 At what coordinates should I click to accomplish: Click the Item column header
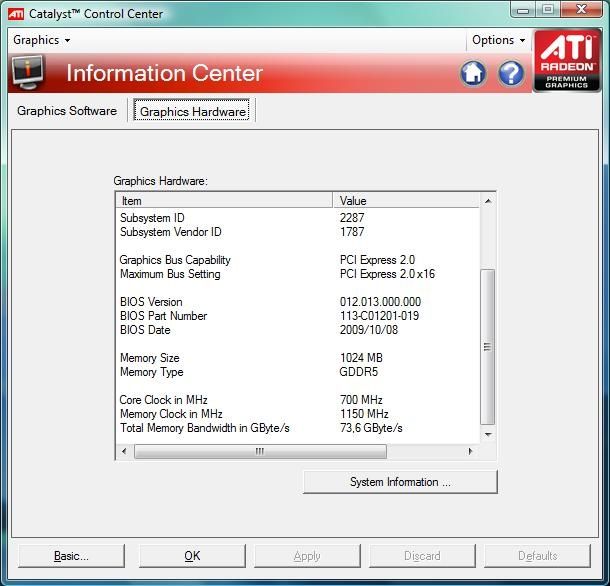pyautogui.click(x=224, y=201)
